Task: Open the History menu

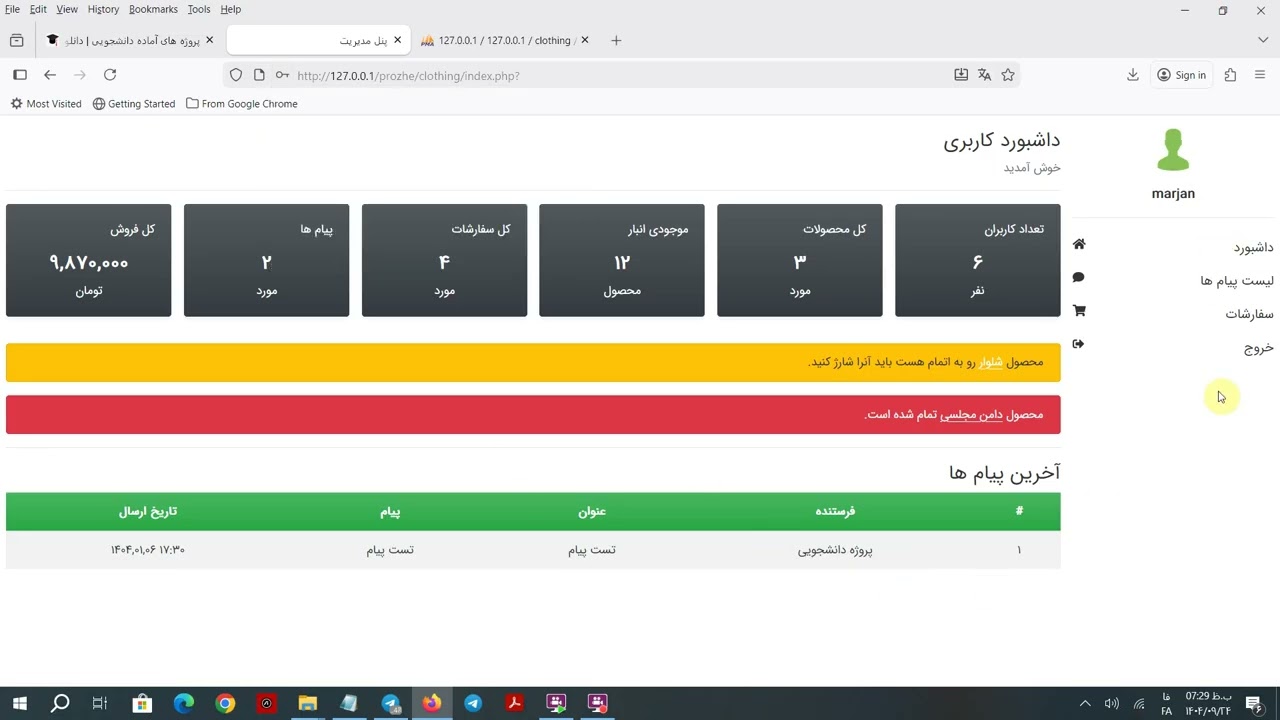Action: (103, 9)
